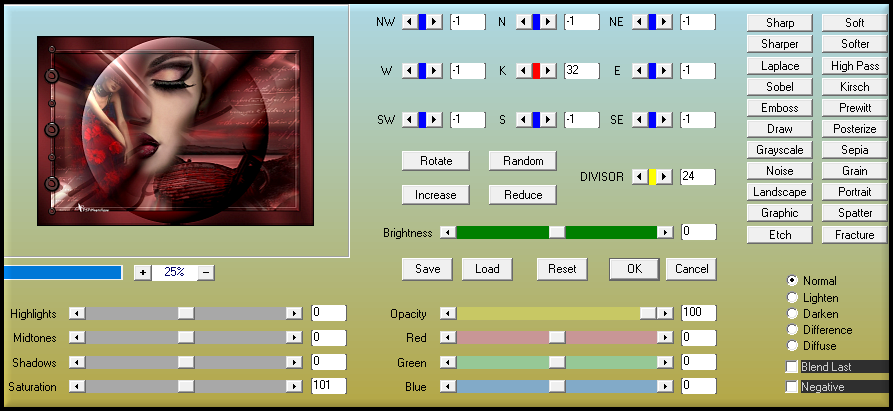Increase the DIVISOR value with the right arrow
The image size is (893, 411).
[665, 177]
